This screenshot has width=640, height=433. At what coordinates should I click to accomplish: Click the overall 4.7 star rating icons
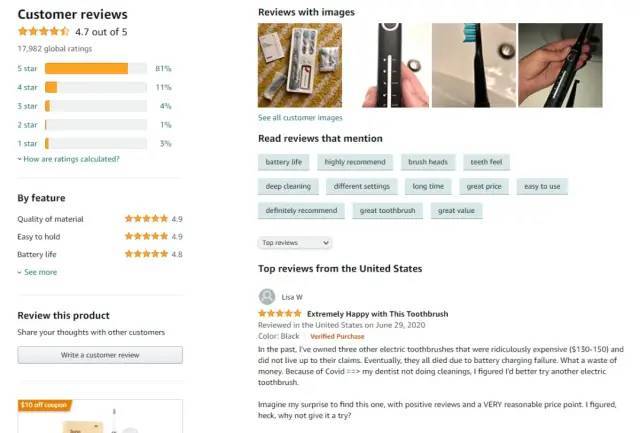tap(44, 31)
